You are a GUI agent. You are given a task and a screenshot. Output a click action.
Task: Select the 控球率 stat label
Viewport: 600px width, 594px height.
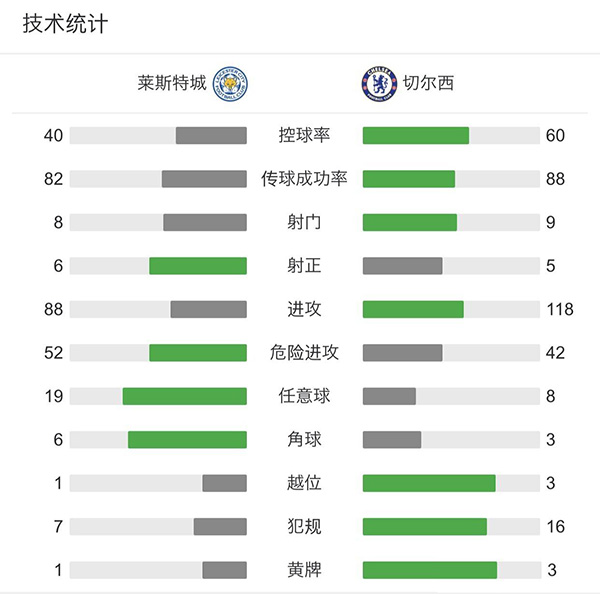tap(305, 135)
